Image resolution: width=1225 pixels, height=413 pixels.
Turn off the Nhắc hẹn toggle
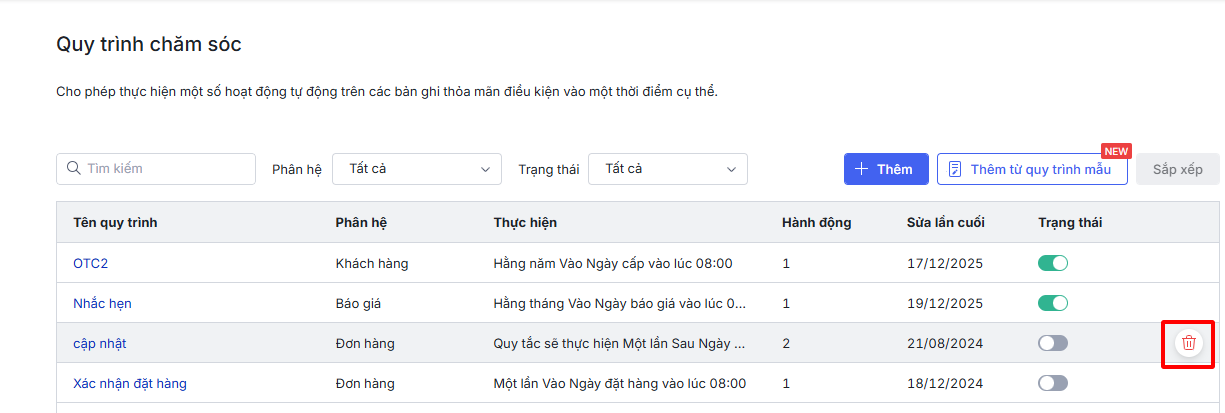1053,303
